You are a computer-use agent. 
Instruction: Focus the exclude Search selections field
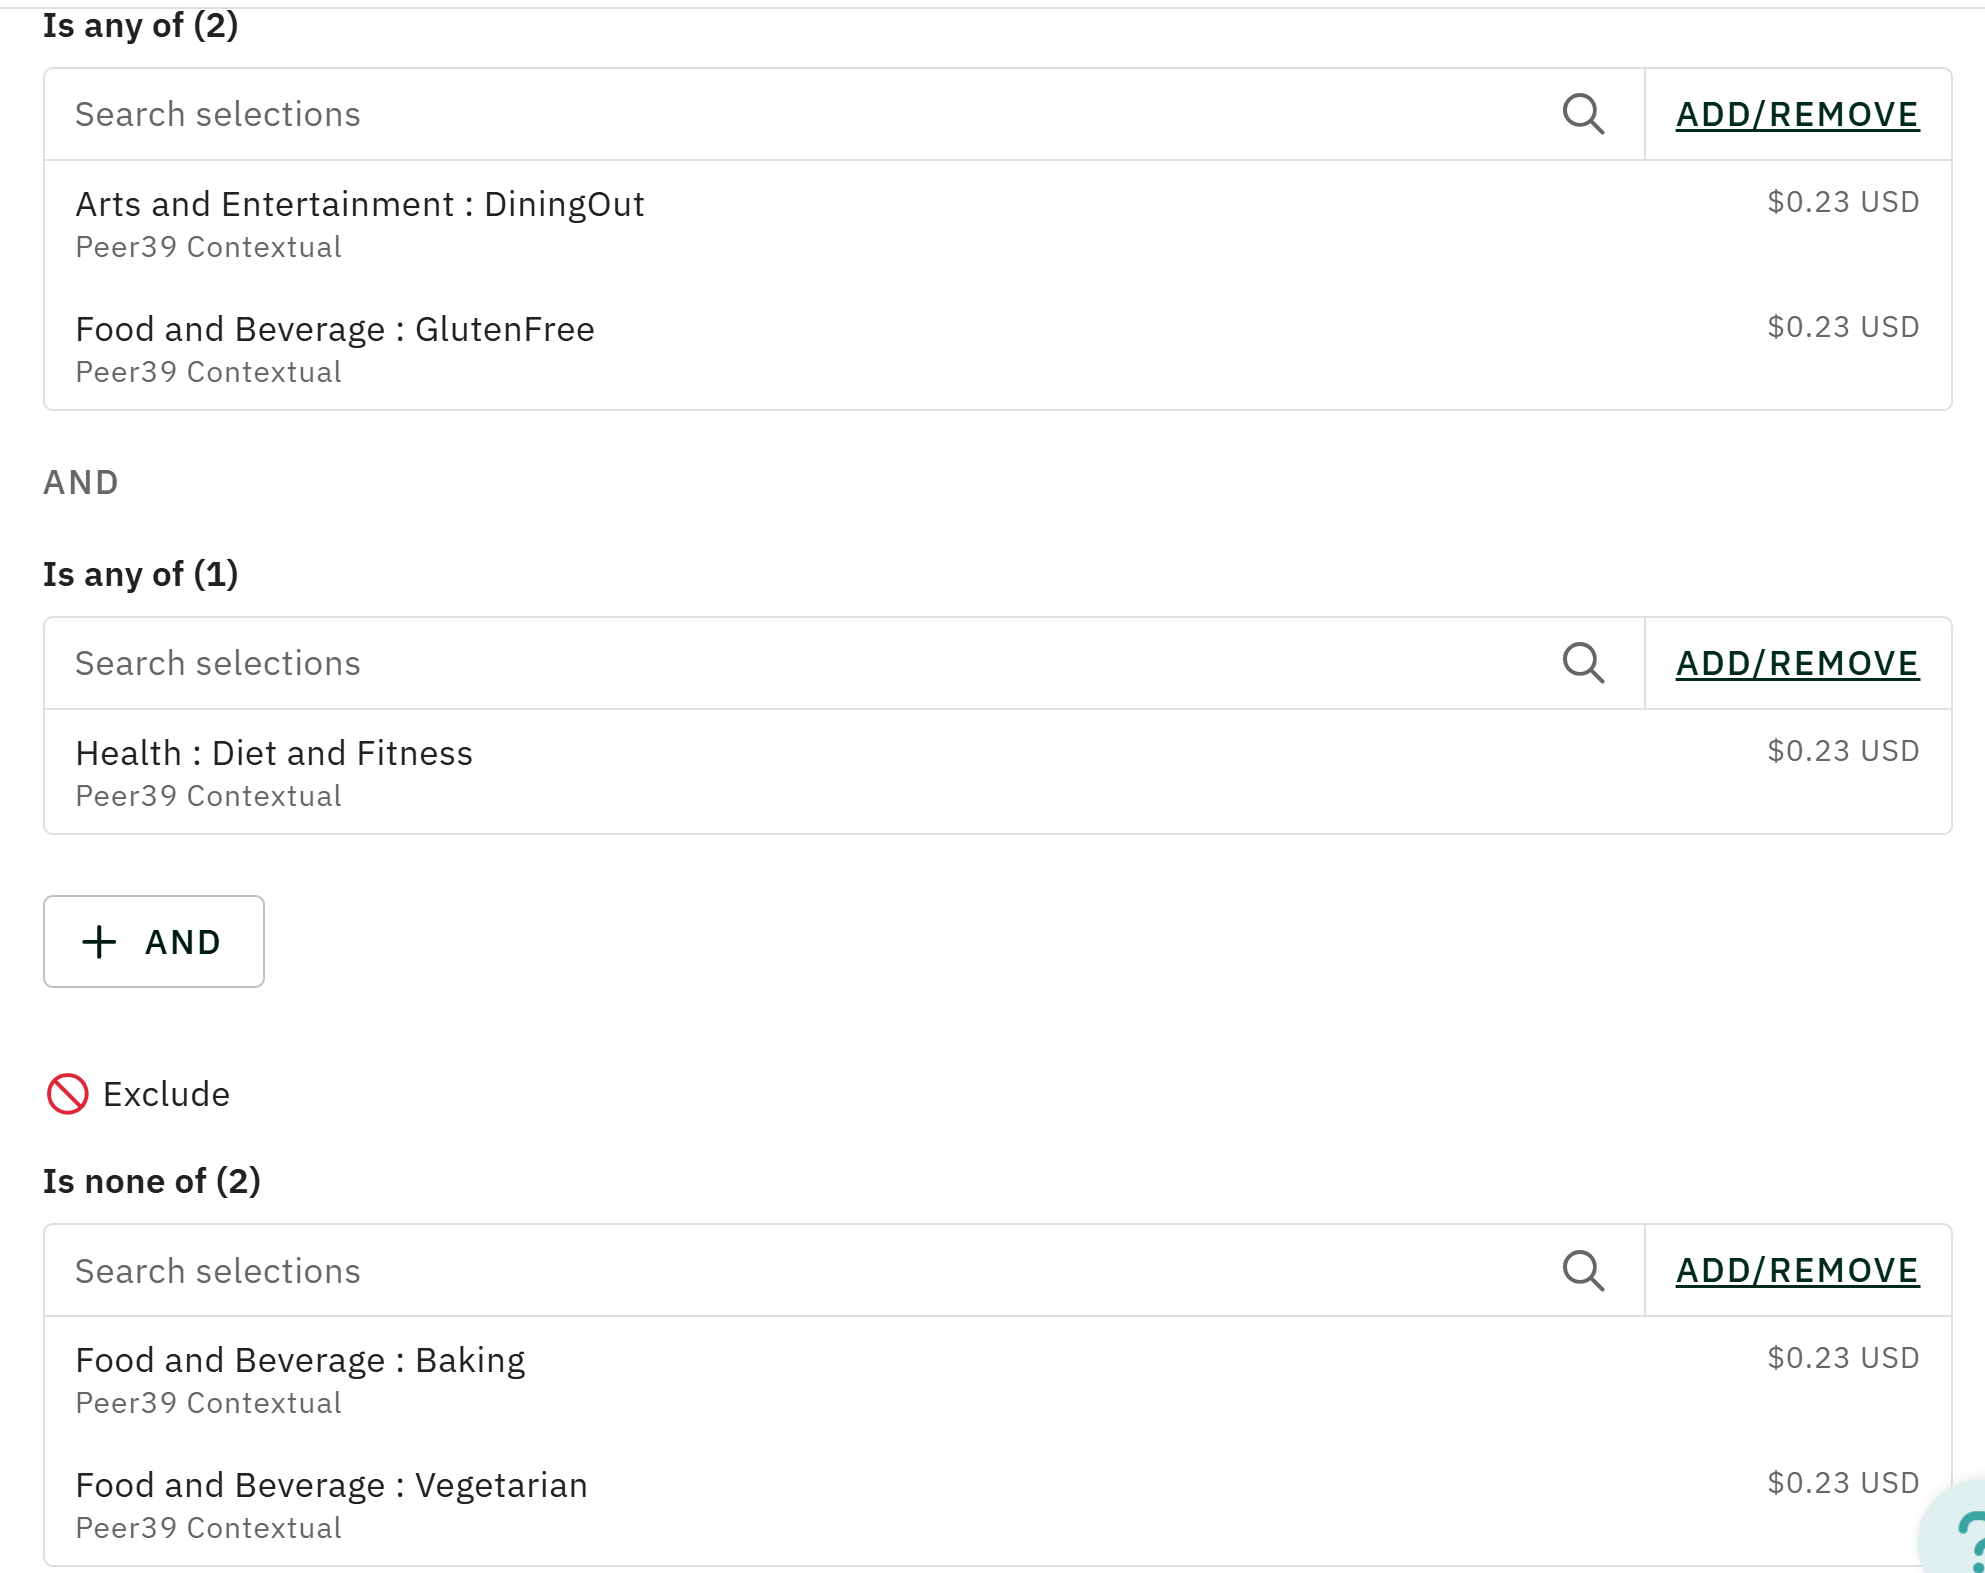(x=800, y=1271)
